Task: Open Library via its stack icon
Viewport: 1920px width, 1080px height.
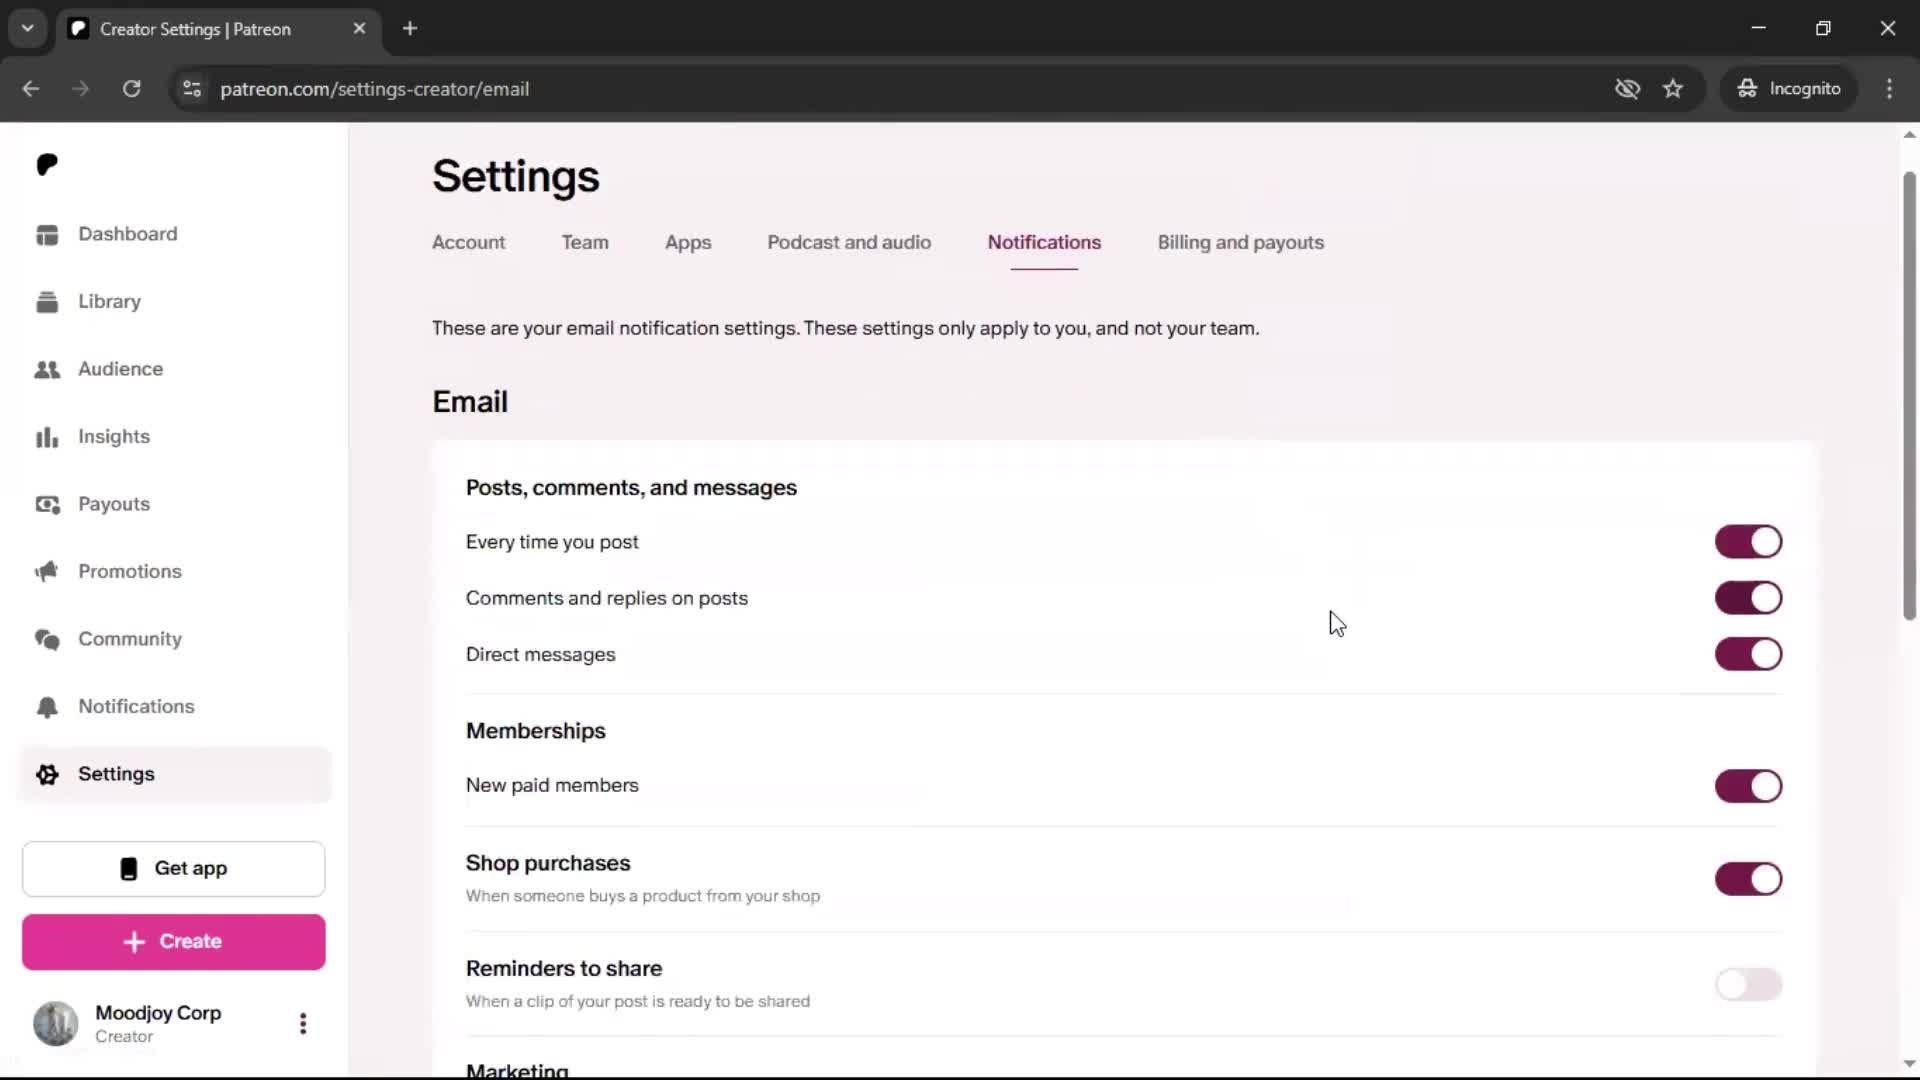Action: 47,302
